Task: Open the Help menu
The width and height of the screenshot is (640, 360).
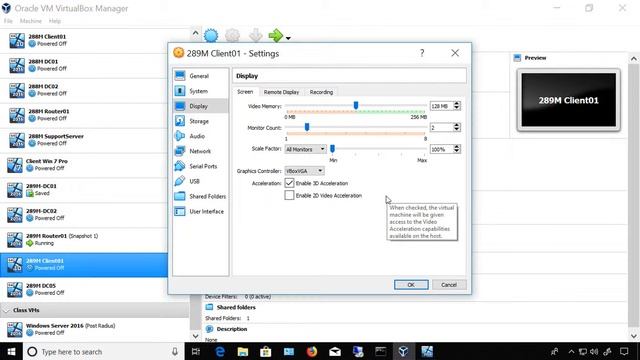Action: (x=55, y=21)
